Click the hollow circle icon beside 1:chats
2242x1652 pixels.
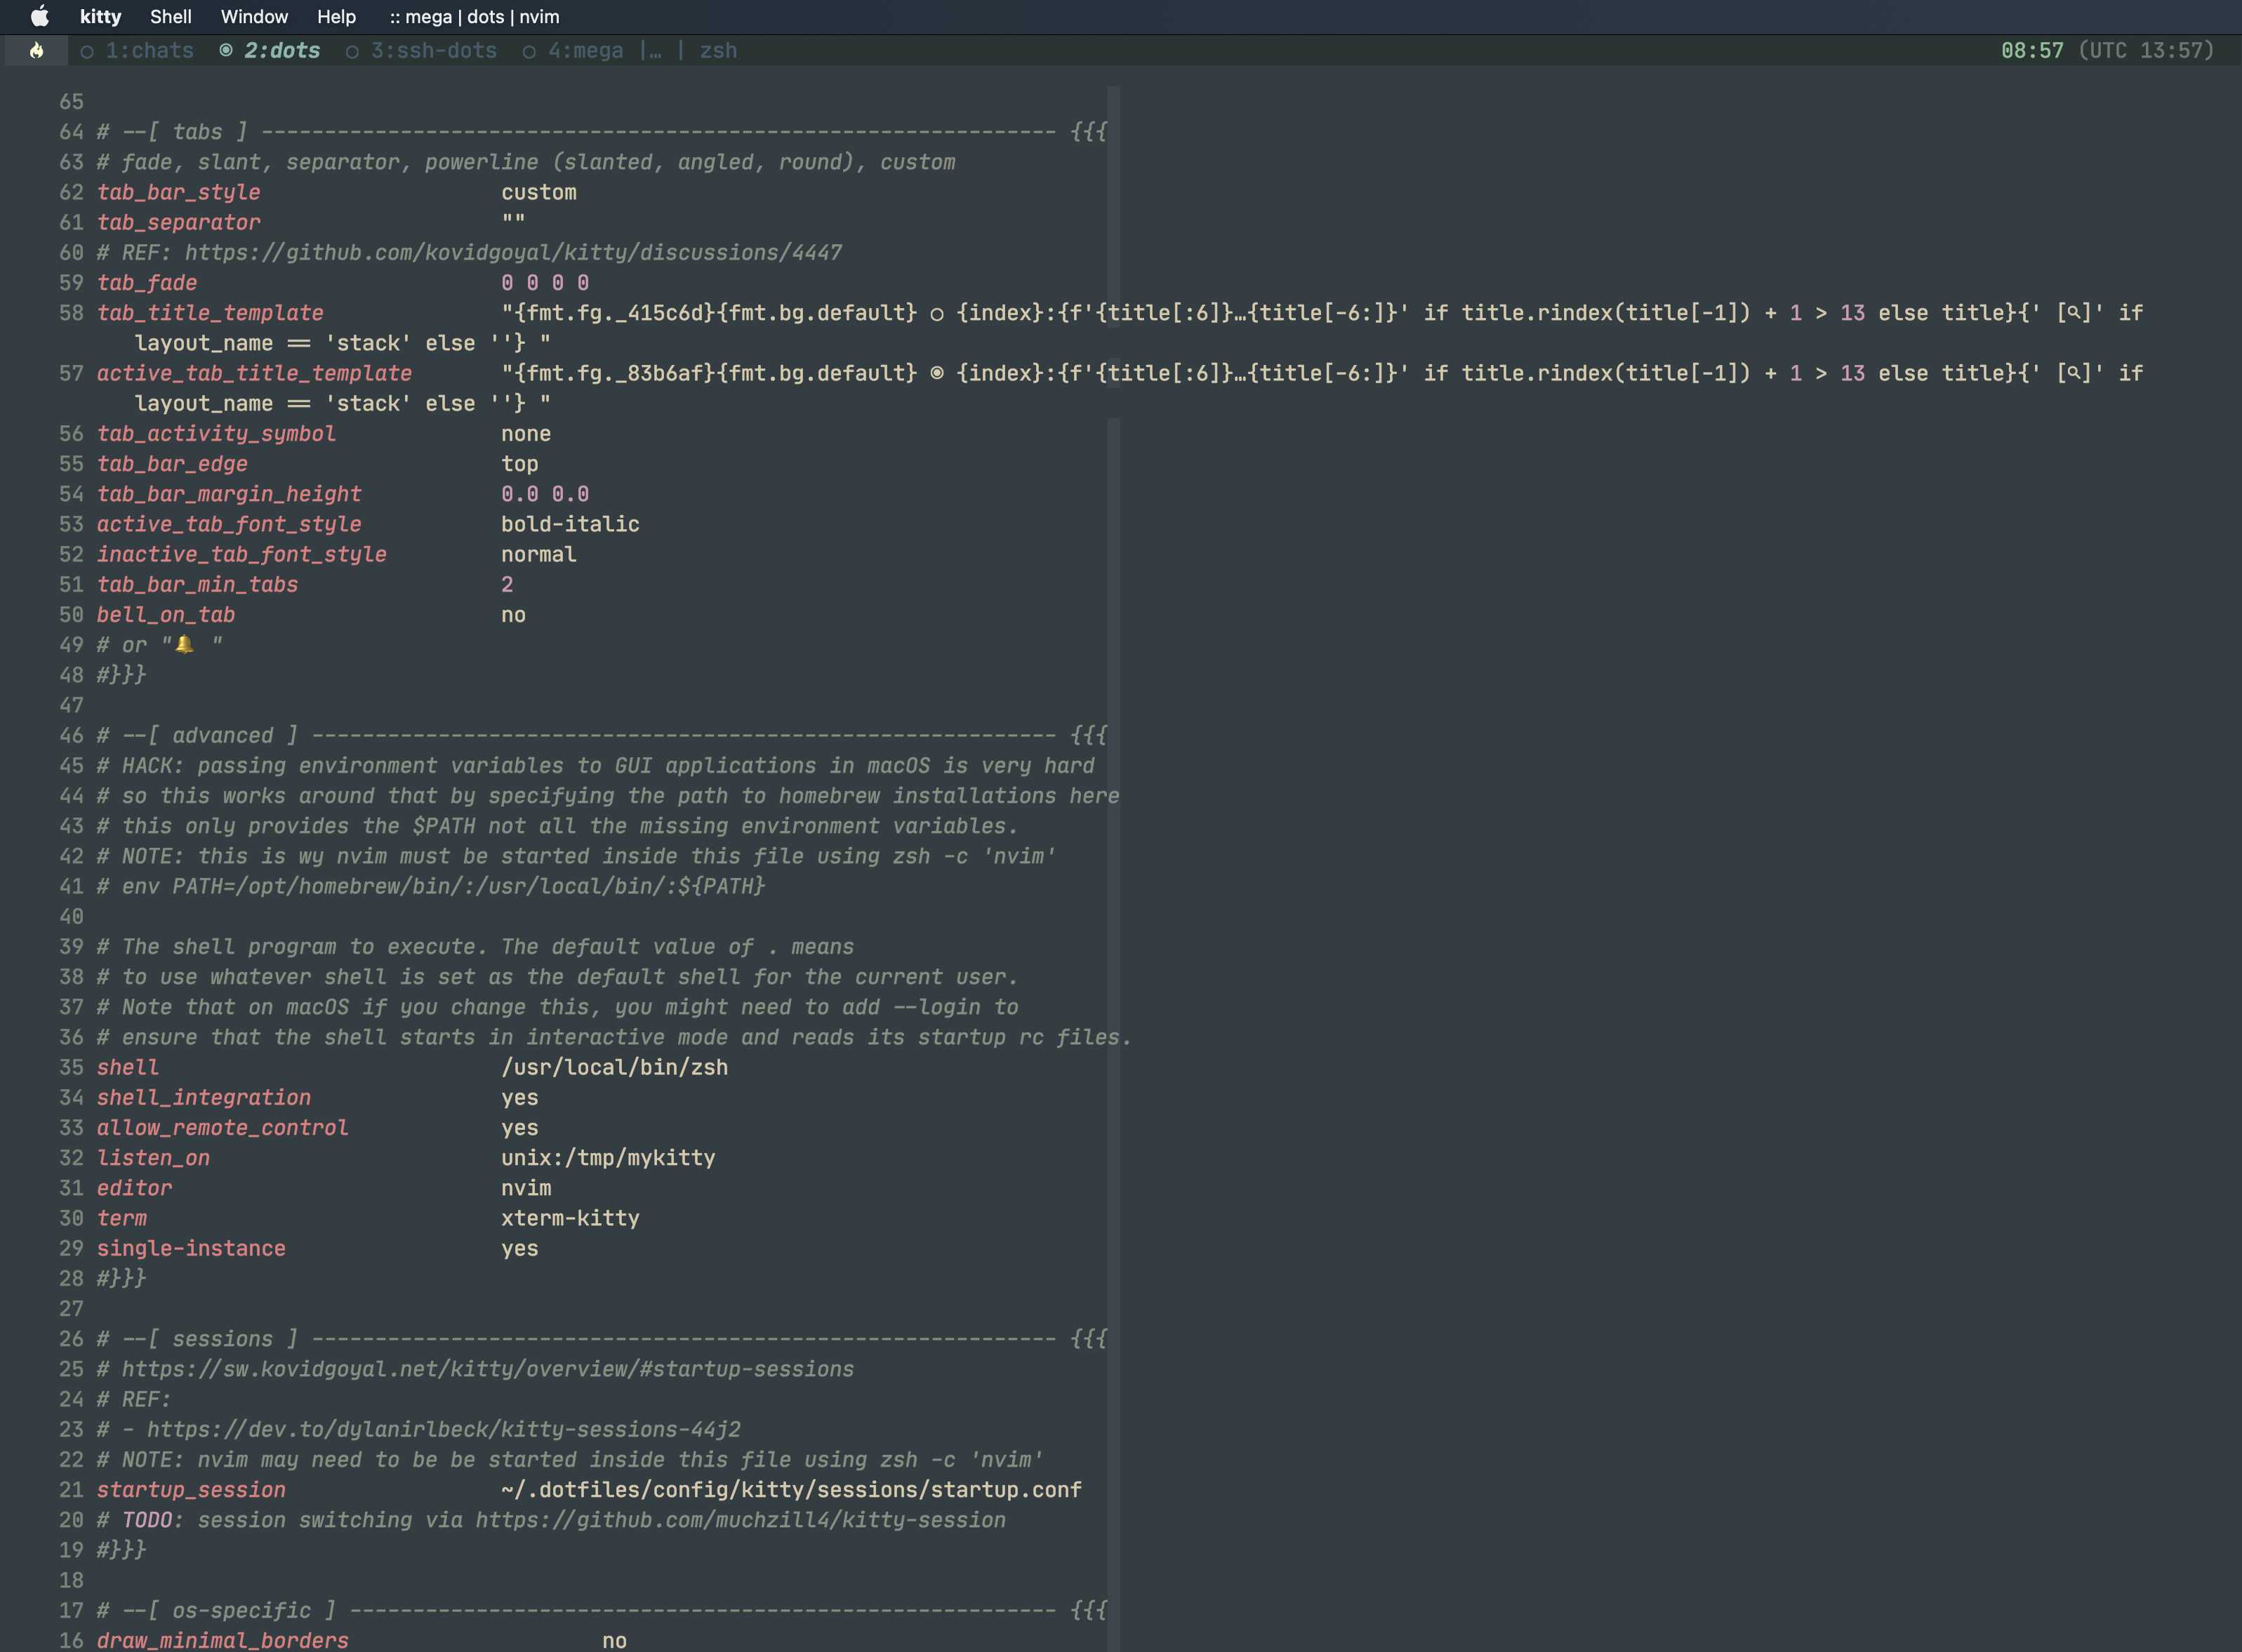[87, 51]
